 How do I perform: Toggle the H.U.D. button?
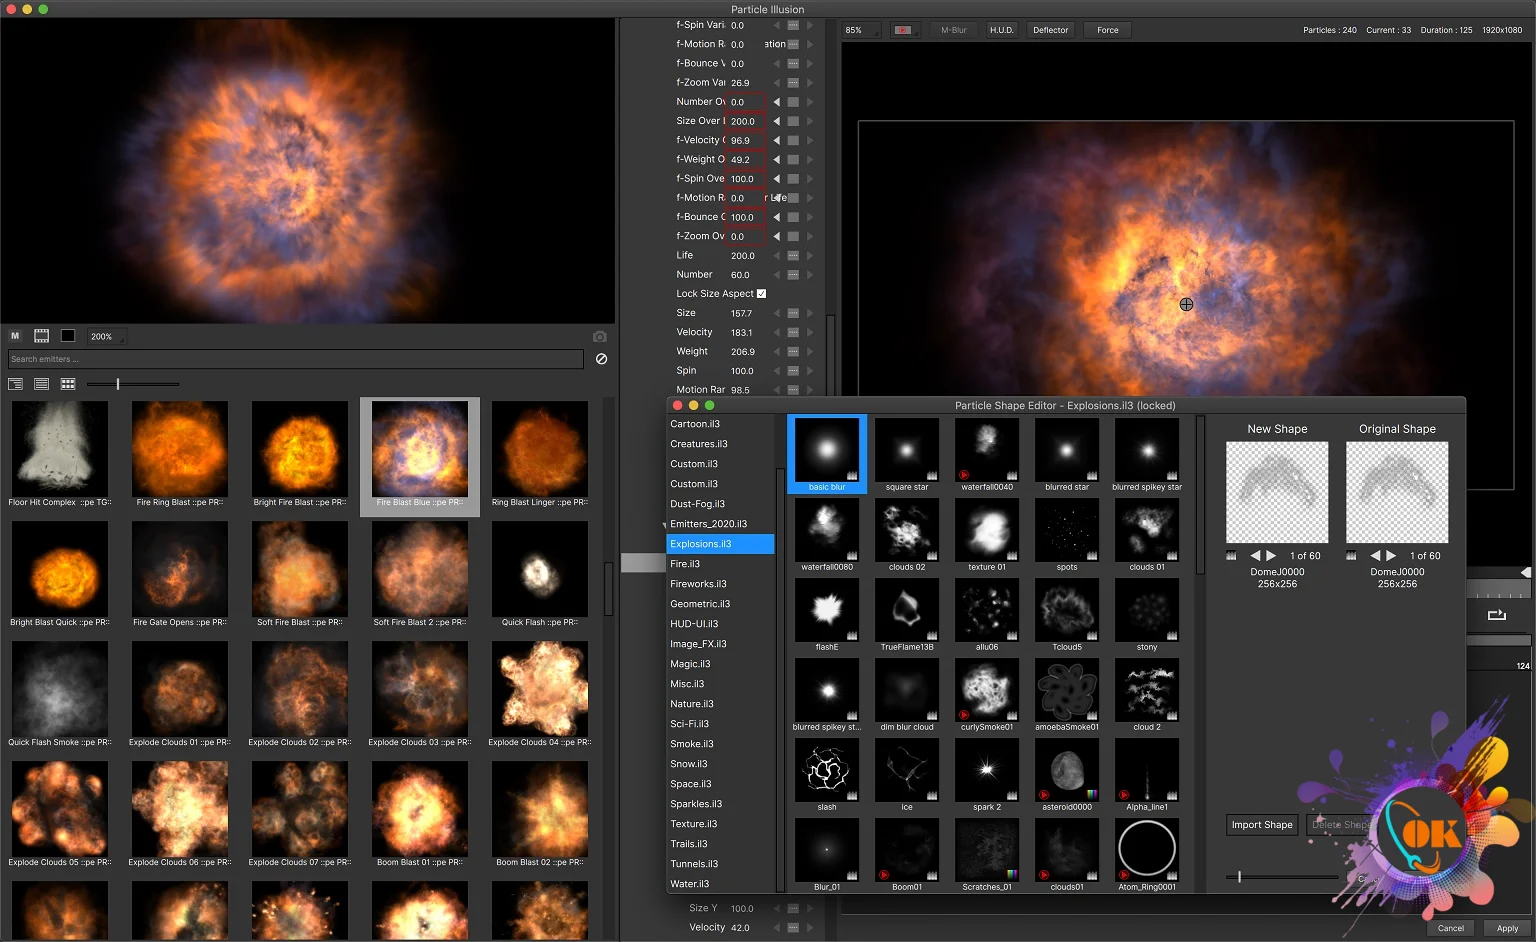point(1002,30)
